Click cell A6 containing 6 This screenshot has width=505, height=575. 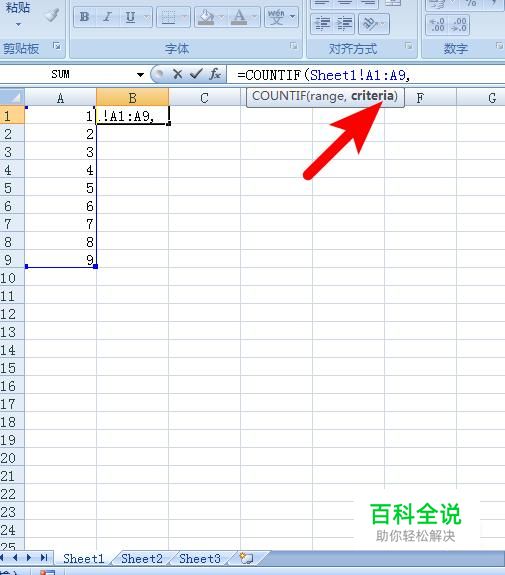[x=61, y=206]
